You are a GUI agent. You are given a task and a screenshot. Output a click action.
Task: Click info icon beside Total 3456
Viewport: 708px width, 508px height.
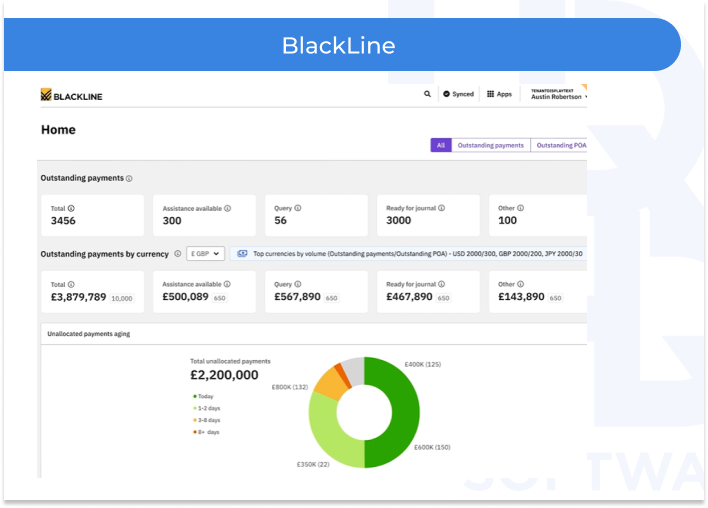(71, 208)
